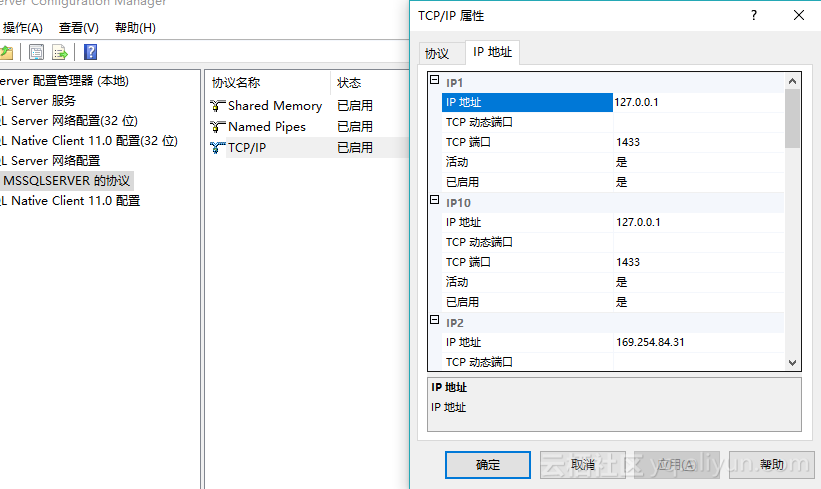Click the scroll-down arrow of the property list

792,363
